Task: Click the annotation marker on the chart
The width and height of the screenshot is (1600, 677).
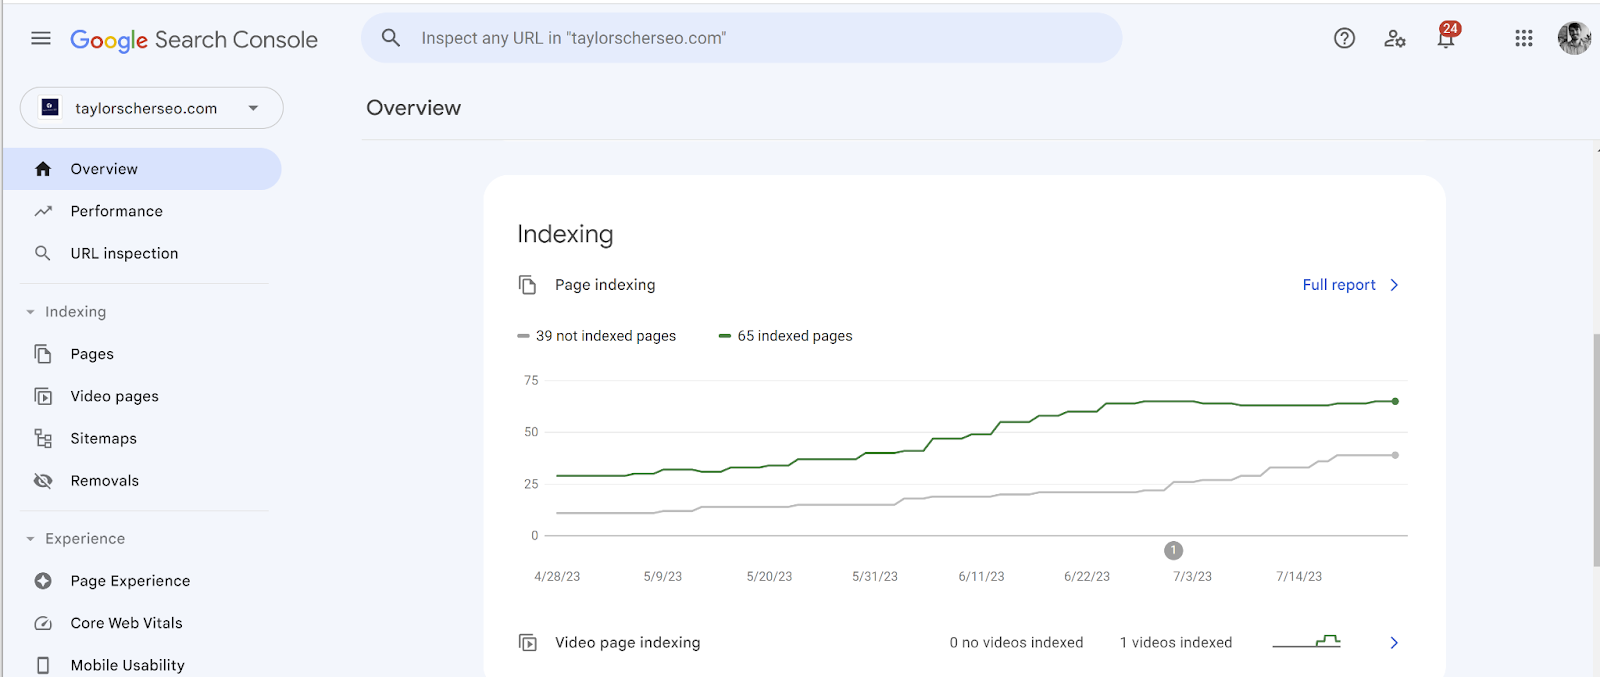Action: tap(1173, 551)
